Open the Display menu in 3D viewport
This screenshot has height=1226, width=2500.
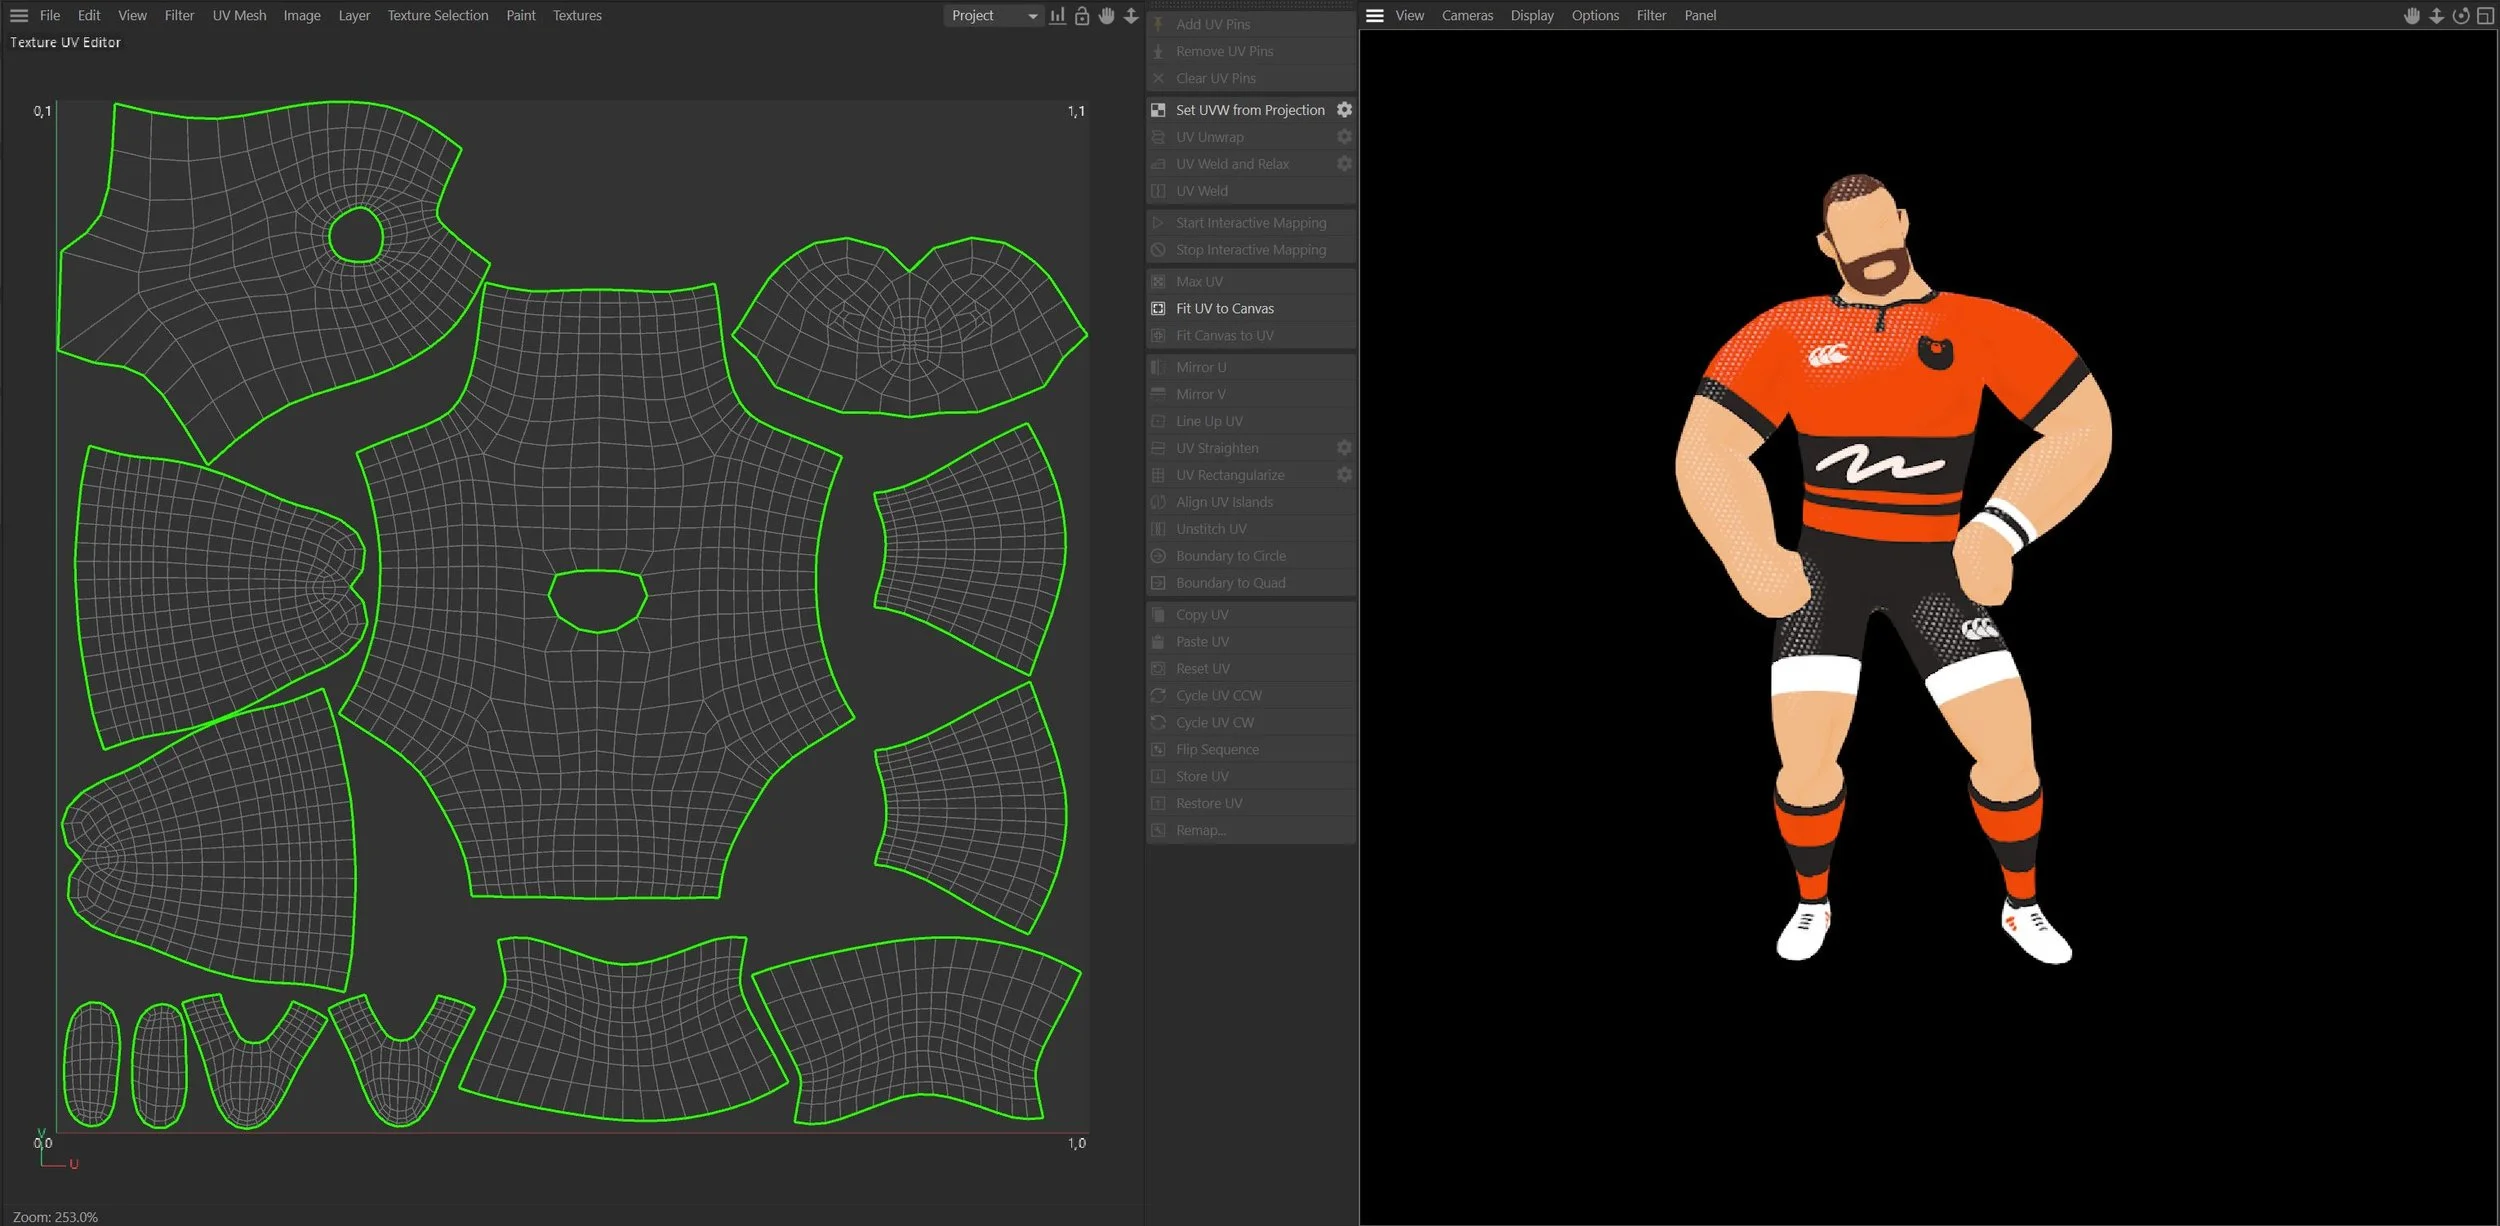(x=1531, y=16)
